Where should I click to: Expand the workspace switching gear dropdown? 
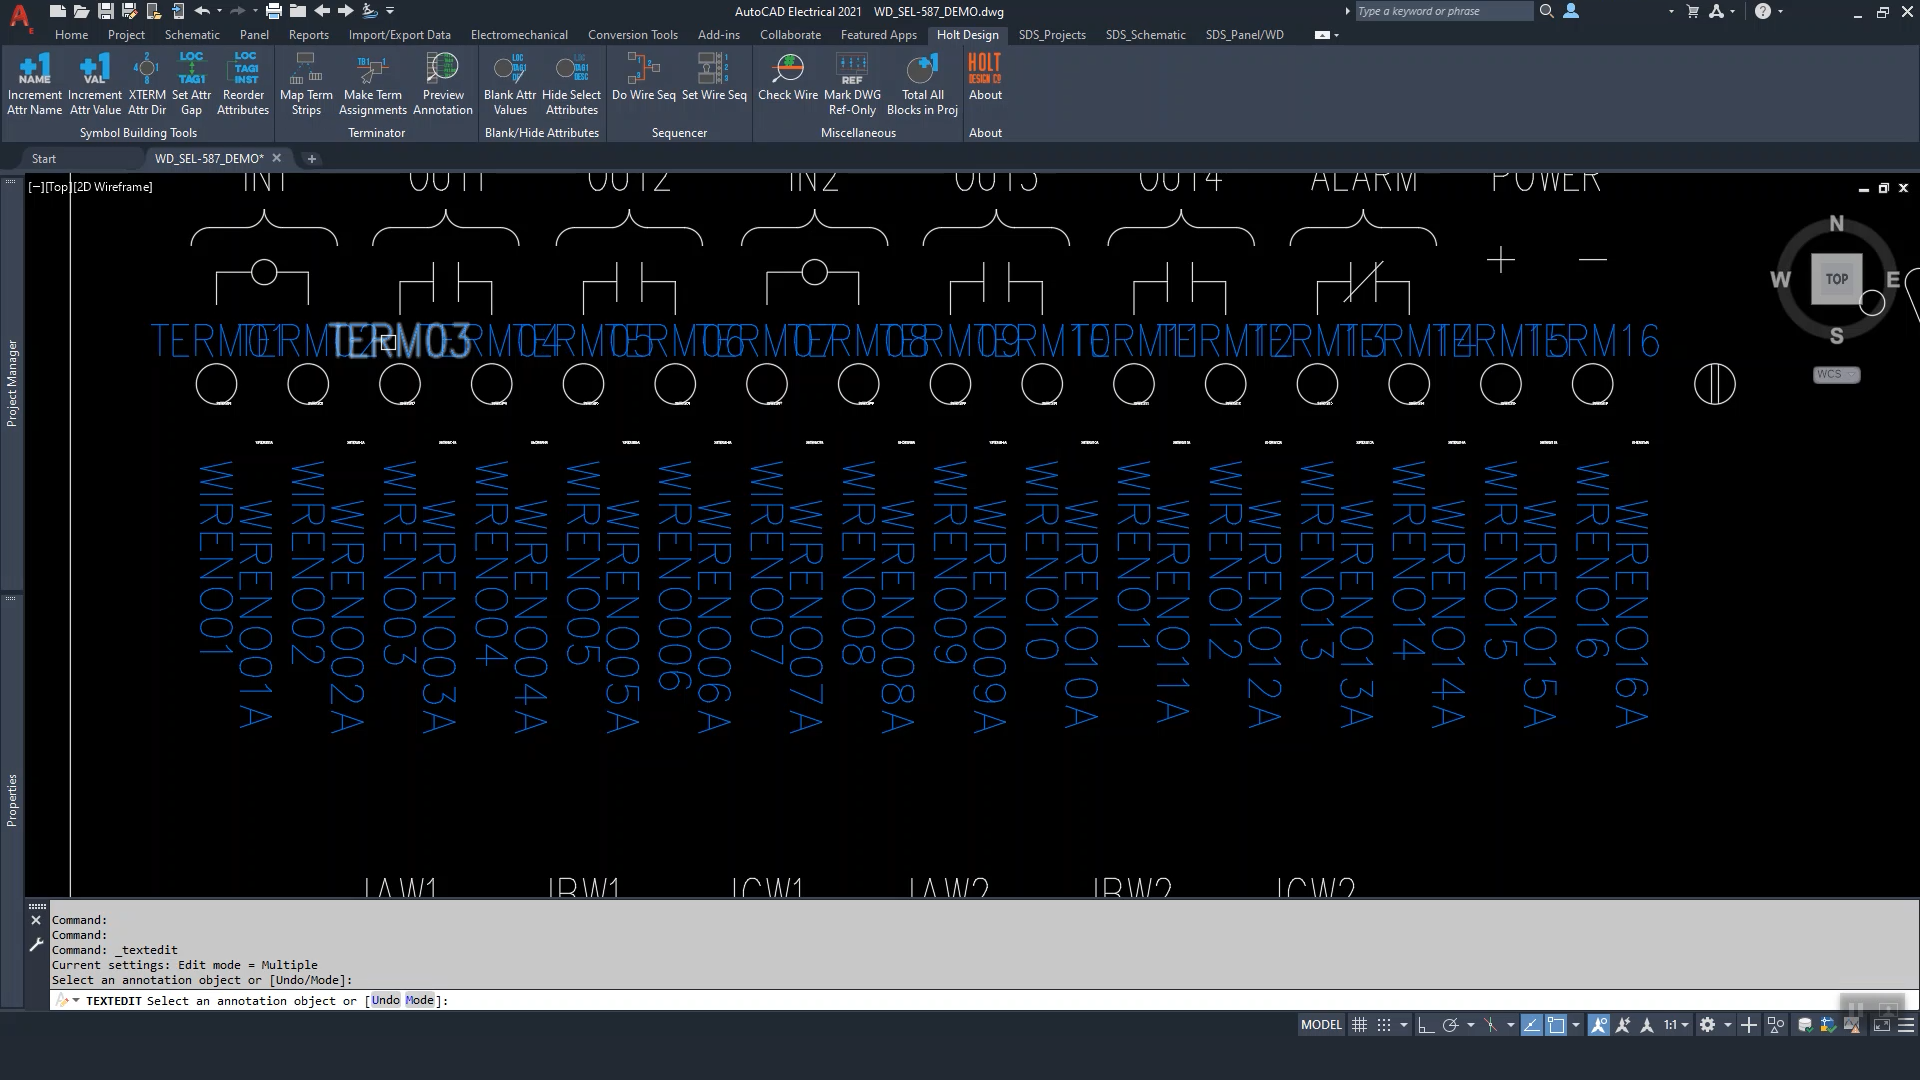pyautogui.click(x=1727, y=1025)
